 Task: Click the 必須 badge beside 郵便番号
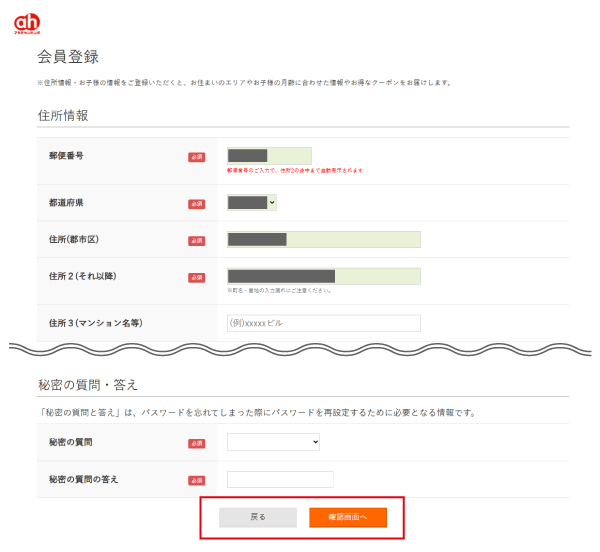click(x=196, y=157)
